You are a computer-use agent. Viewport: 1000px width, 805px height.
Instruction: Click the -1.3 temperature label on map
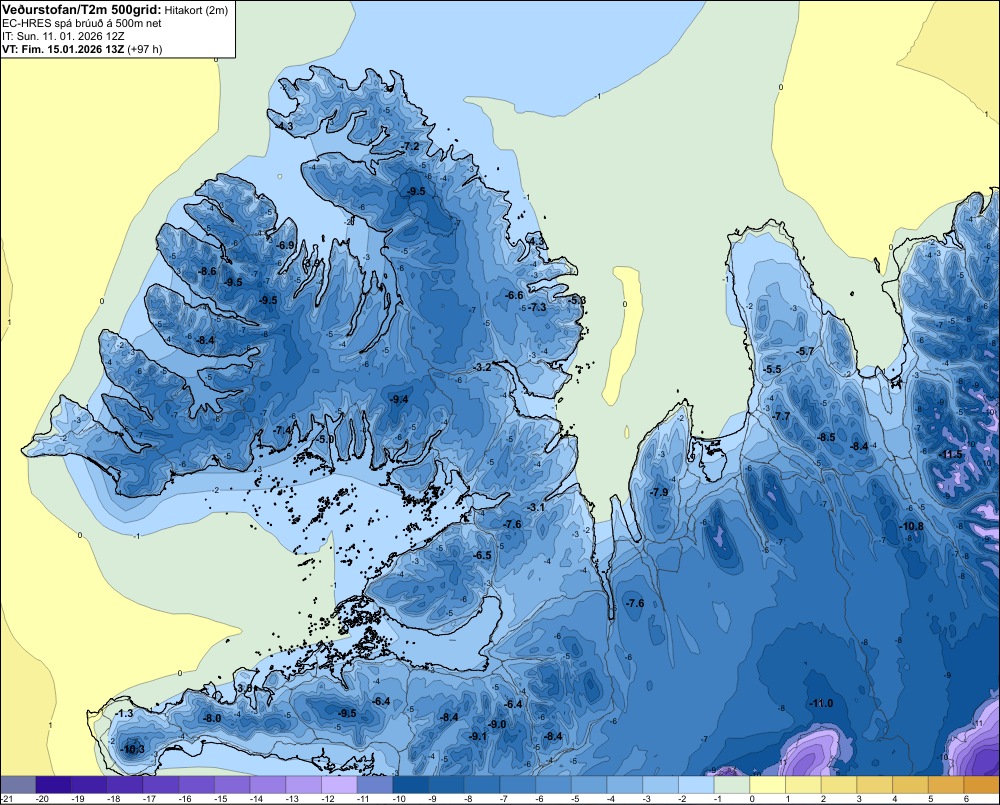125,714
